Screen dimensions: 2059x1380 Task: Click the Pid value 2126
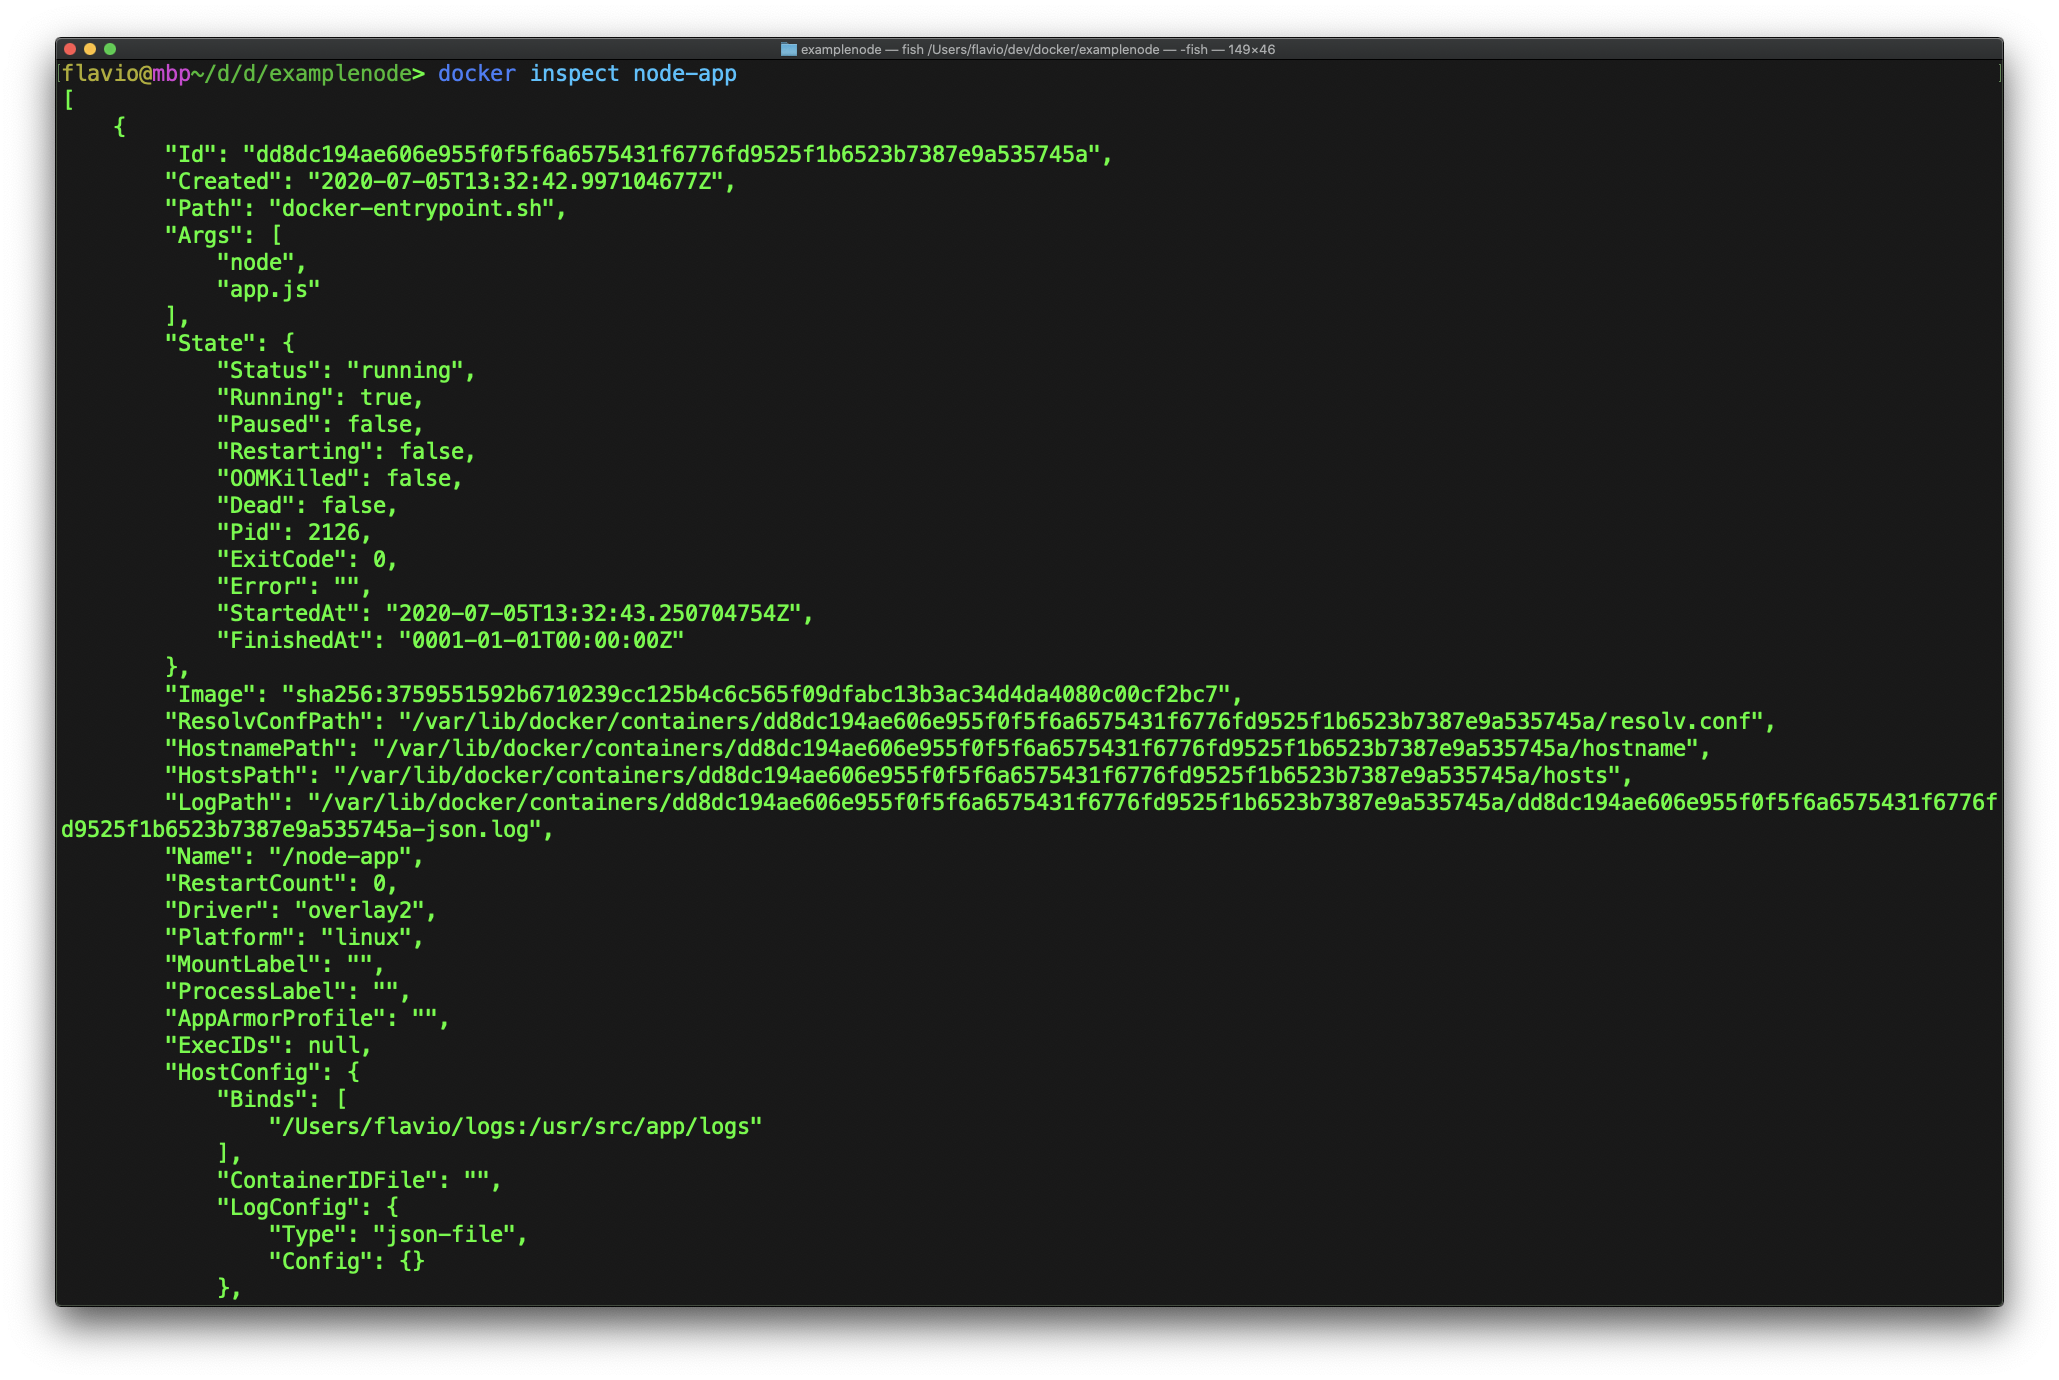pos(333,532)
